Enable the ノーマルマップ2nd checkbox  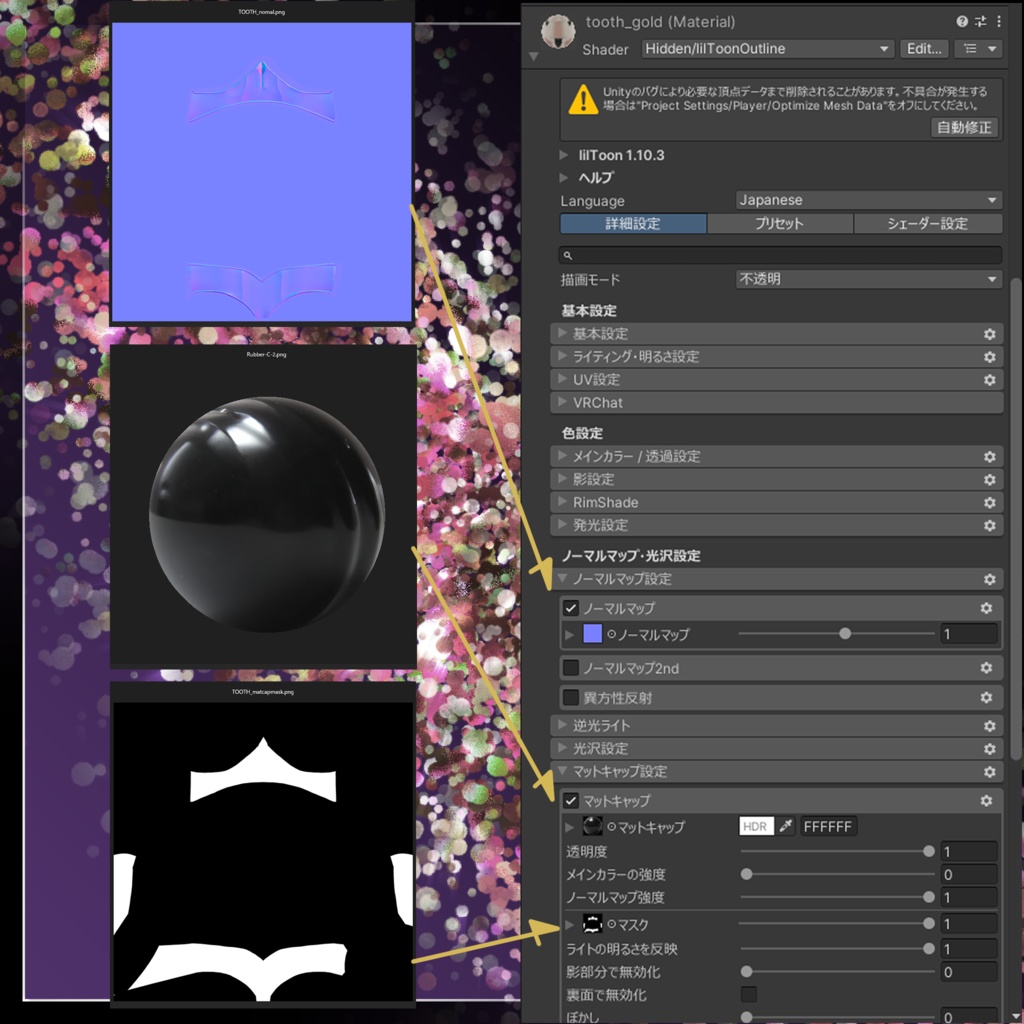[571, 668]
